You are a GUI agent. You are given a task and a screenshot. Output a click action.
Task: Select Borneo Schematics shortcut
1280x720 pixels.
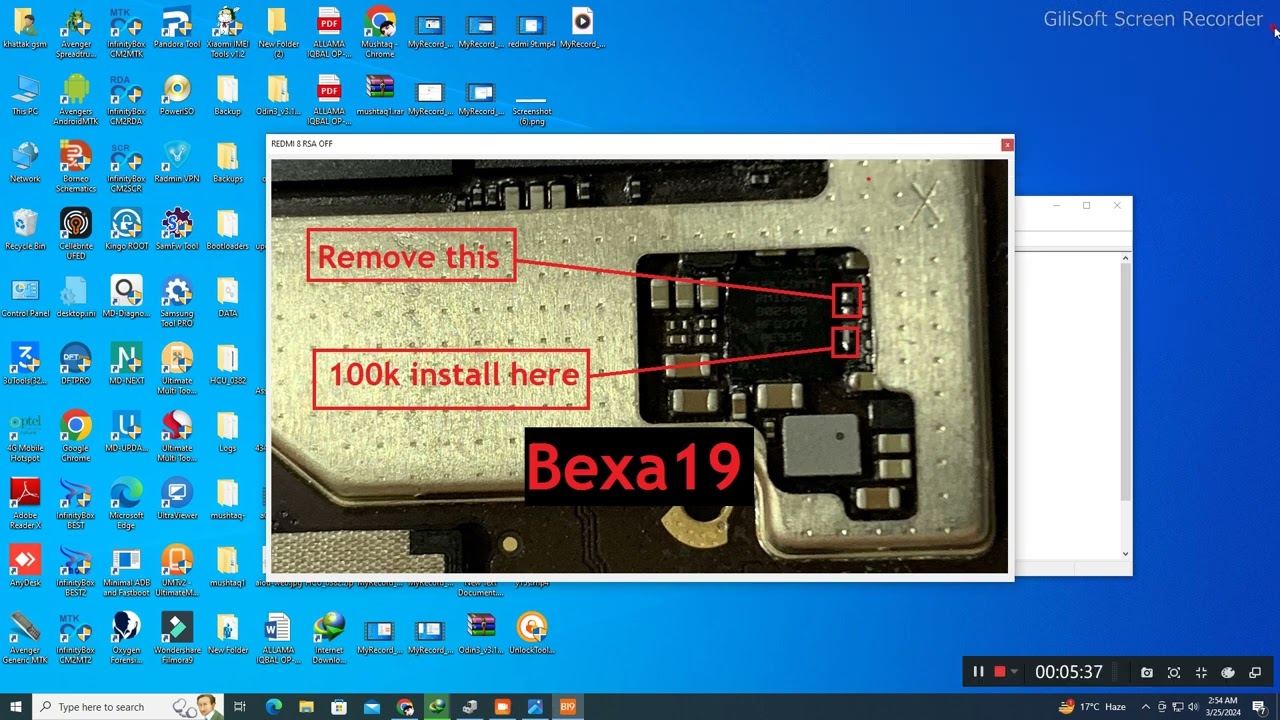[76, 167]
